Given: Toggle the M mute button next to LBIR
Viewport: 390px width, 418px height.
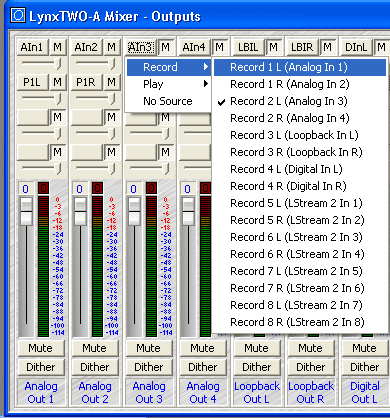Looking at the screenshot, I should pos(328,47).
